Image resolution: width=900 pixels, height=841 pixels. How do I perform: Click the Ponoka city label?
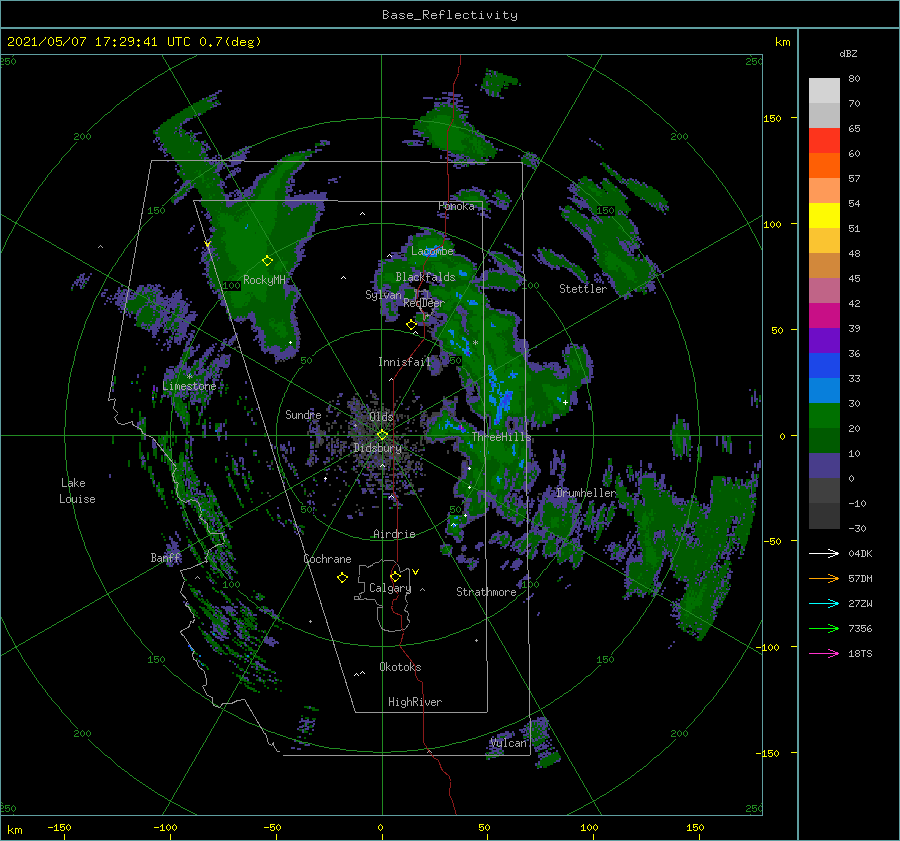coord(456,206)
